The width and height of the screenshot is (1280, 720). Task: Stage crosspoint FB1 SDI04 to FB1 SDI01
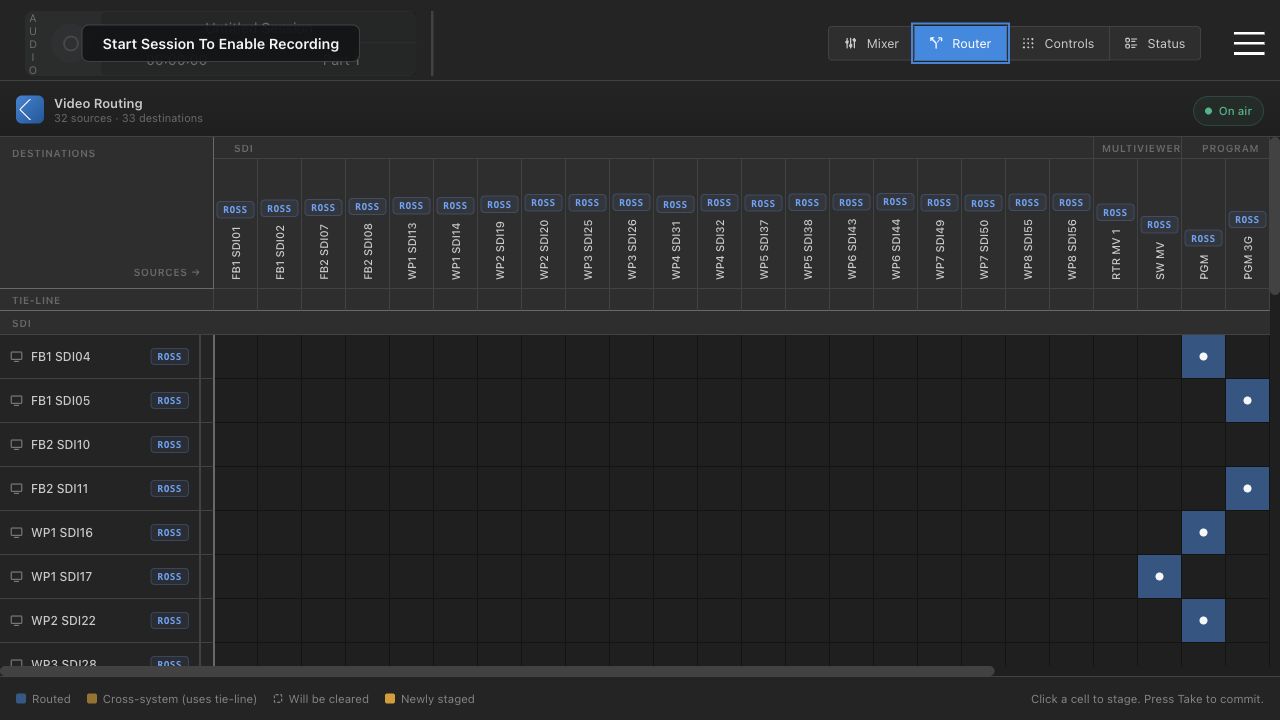click(235, 357)
